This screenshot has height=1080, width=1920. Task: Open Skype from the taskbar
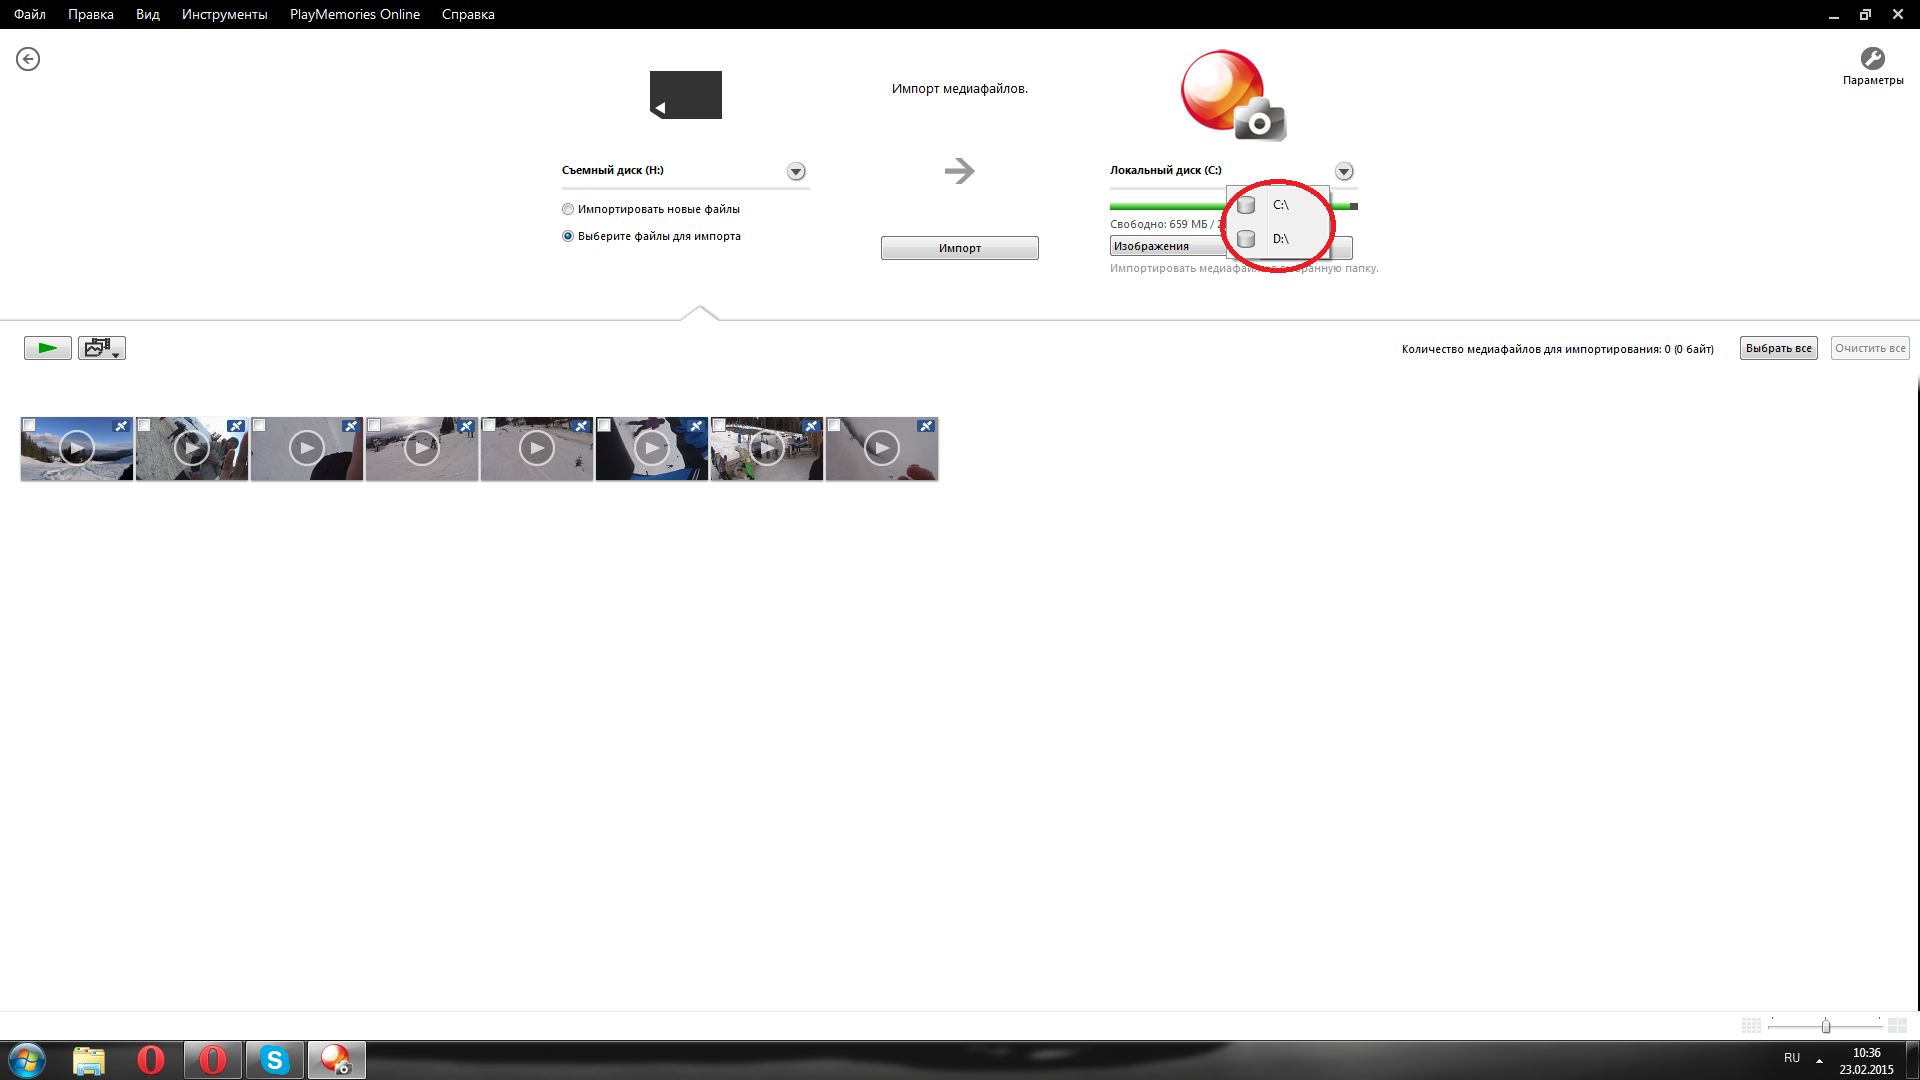point(274,1059)
